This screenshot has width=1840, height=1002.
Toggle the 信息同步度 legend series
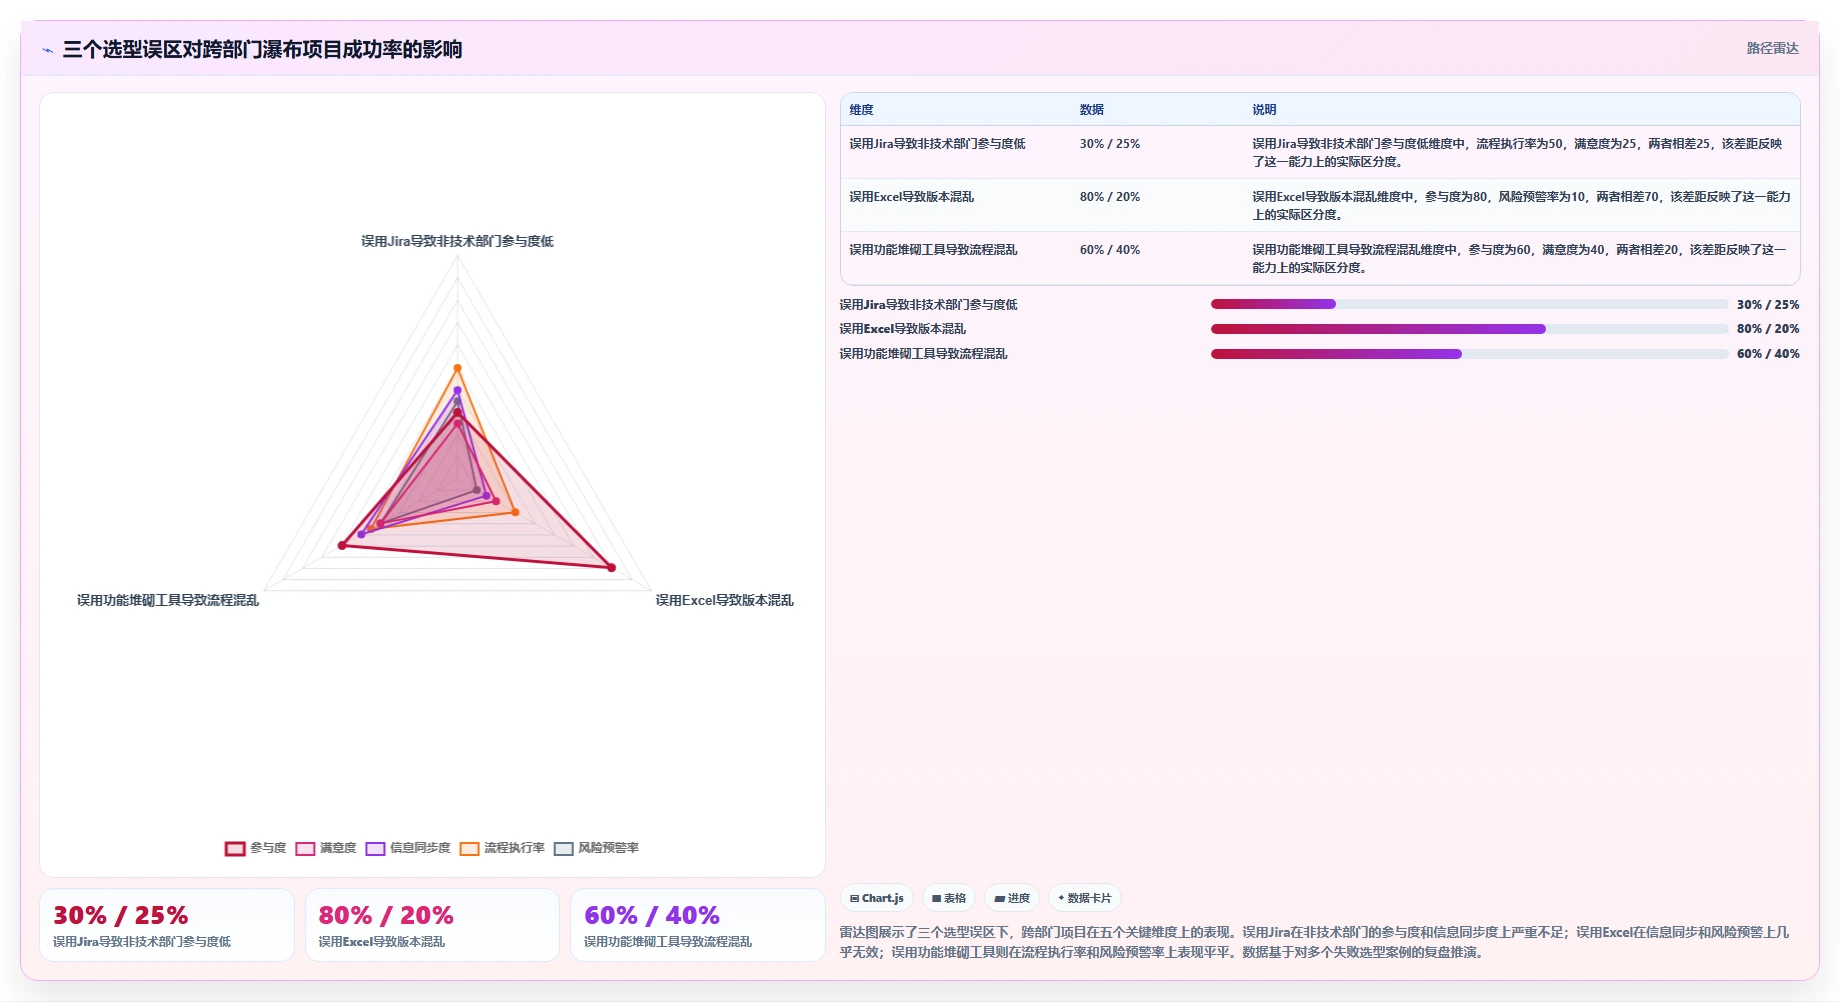coord(408,848)
